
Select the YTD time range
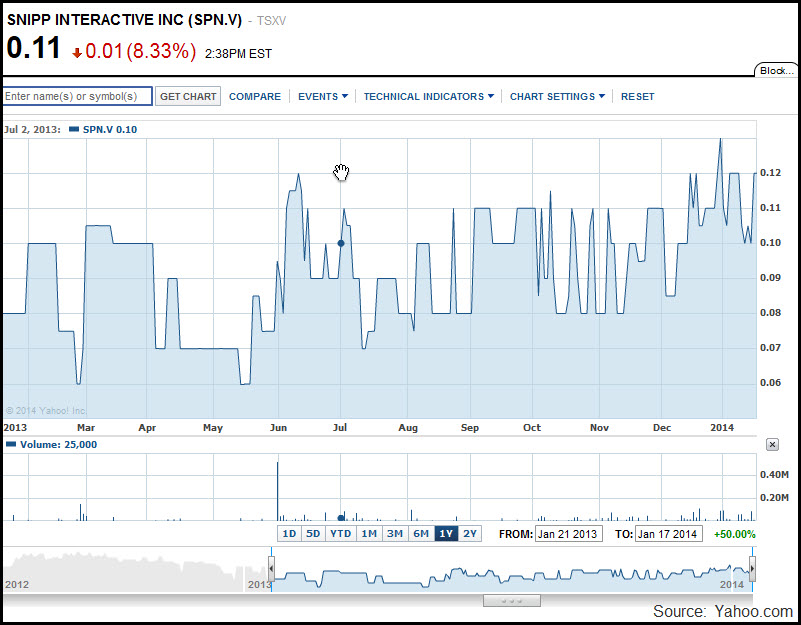(x=340, y=534)
